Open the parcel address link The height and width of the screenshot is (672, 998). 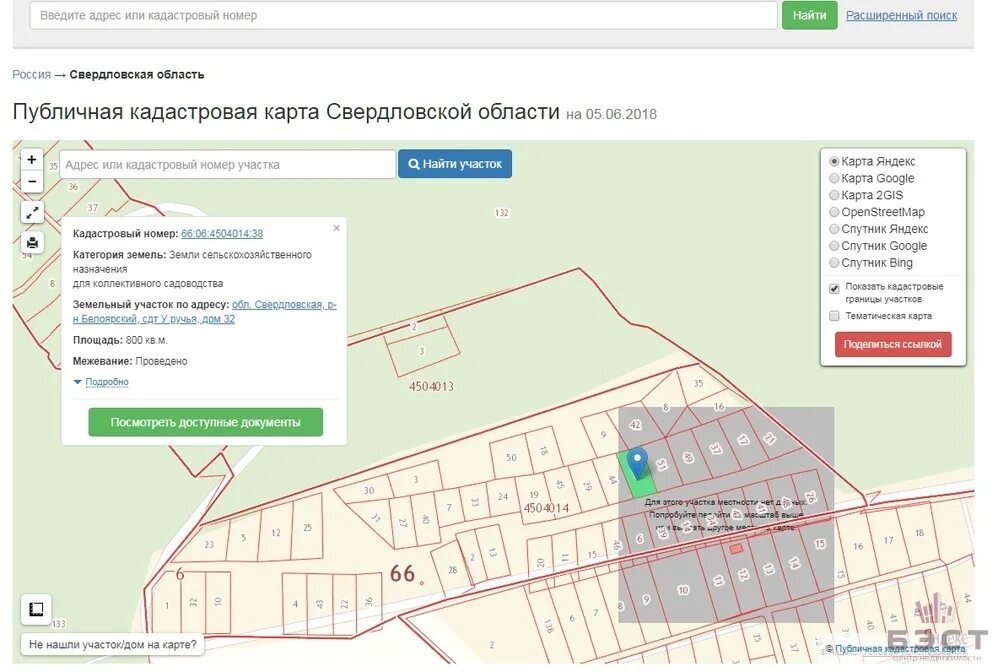tap(204, 312)
